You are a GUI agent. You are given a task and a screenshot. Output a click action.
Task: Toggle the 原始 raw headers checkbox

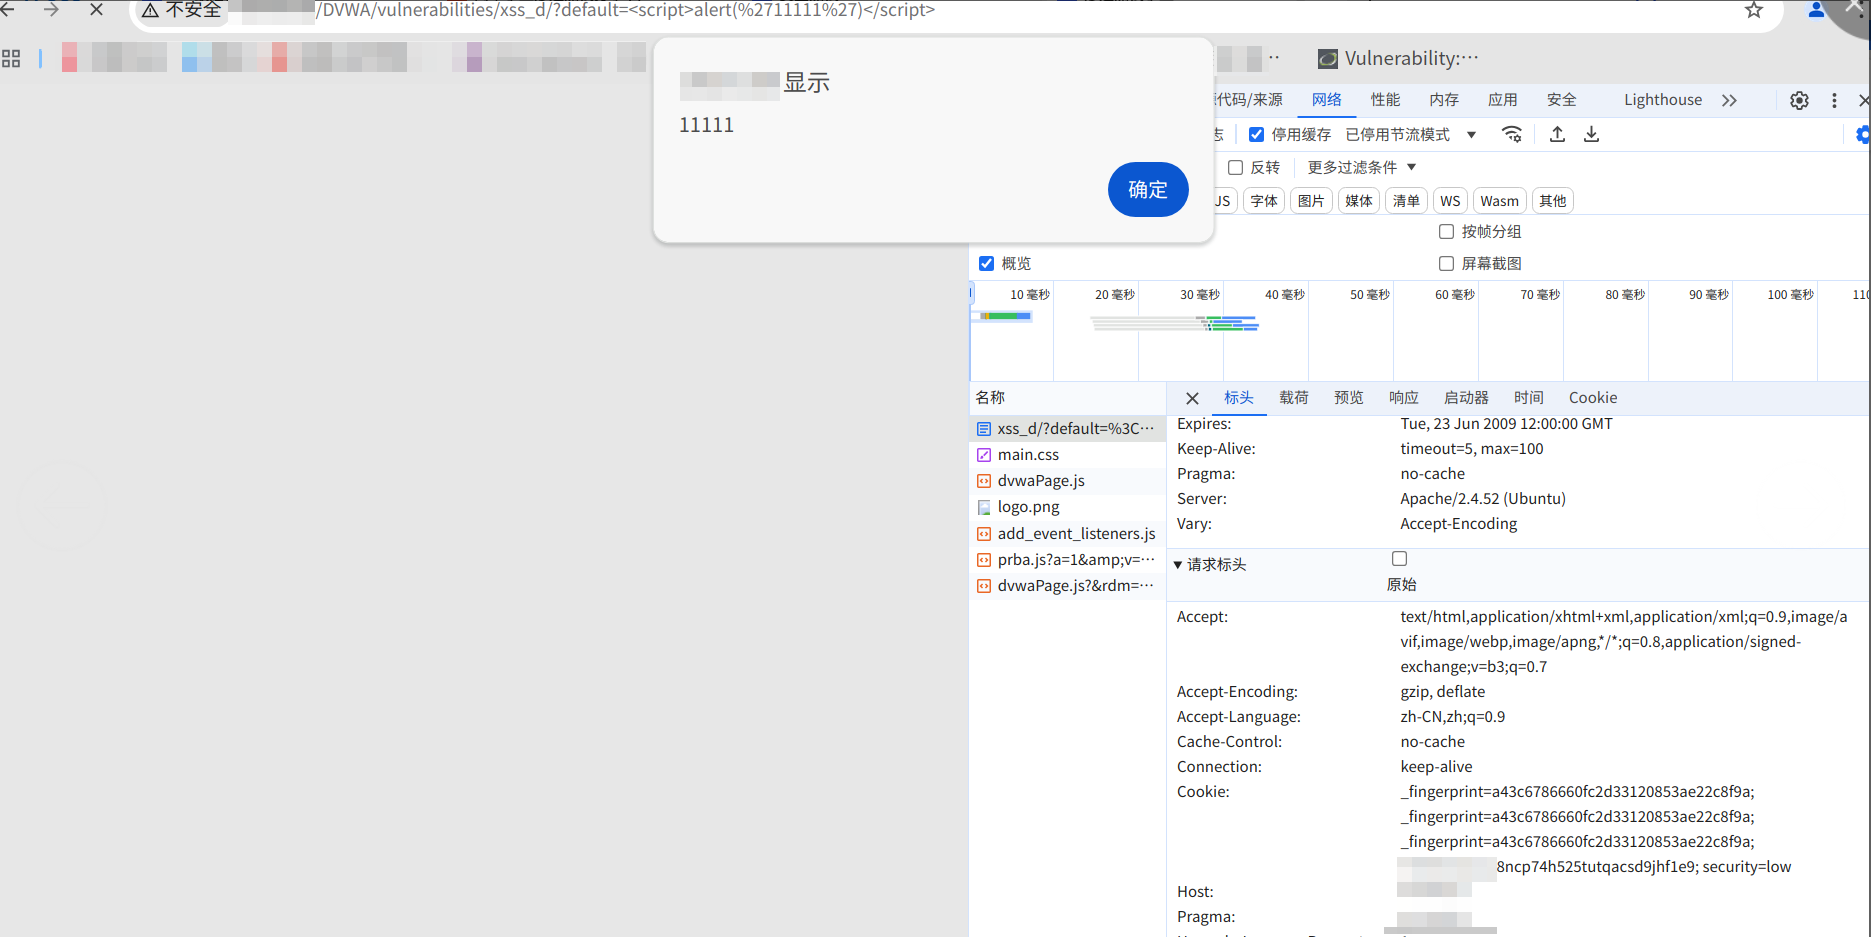coord(1400,559)
